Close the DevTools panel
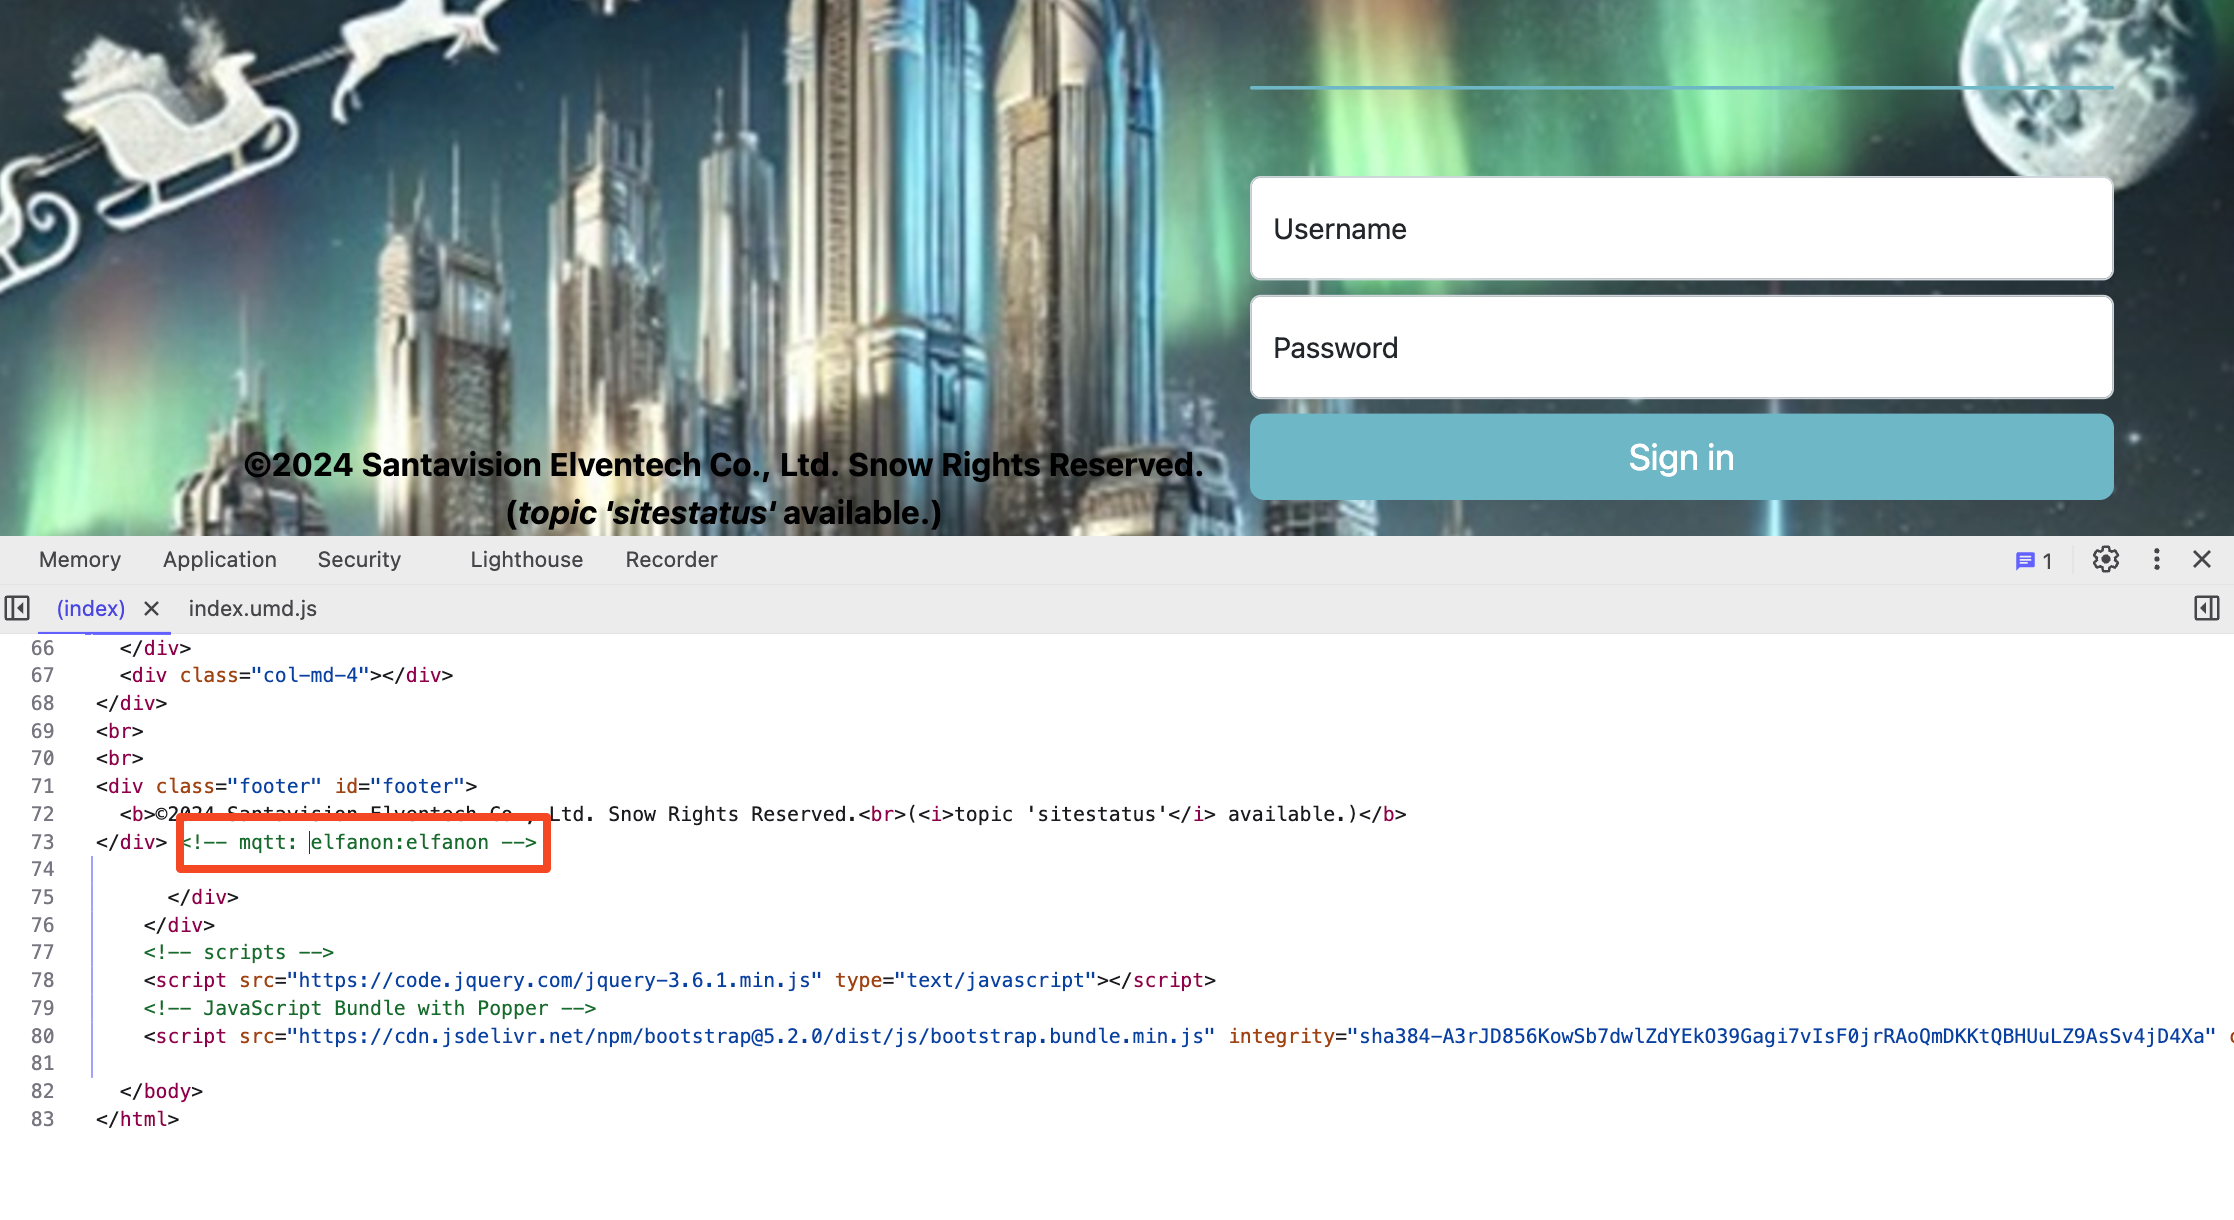Screen dimensions: 2234x1220 [x=2202, y=560]
